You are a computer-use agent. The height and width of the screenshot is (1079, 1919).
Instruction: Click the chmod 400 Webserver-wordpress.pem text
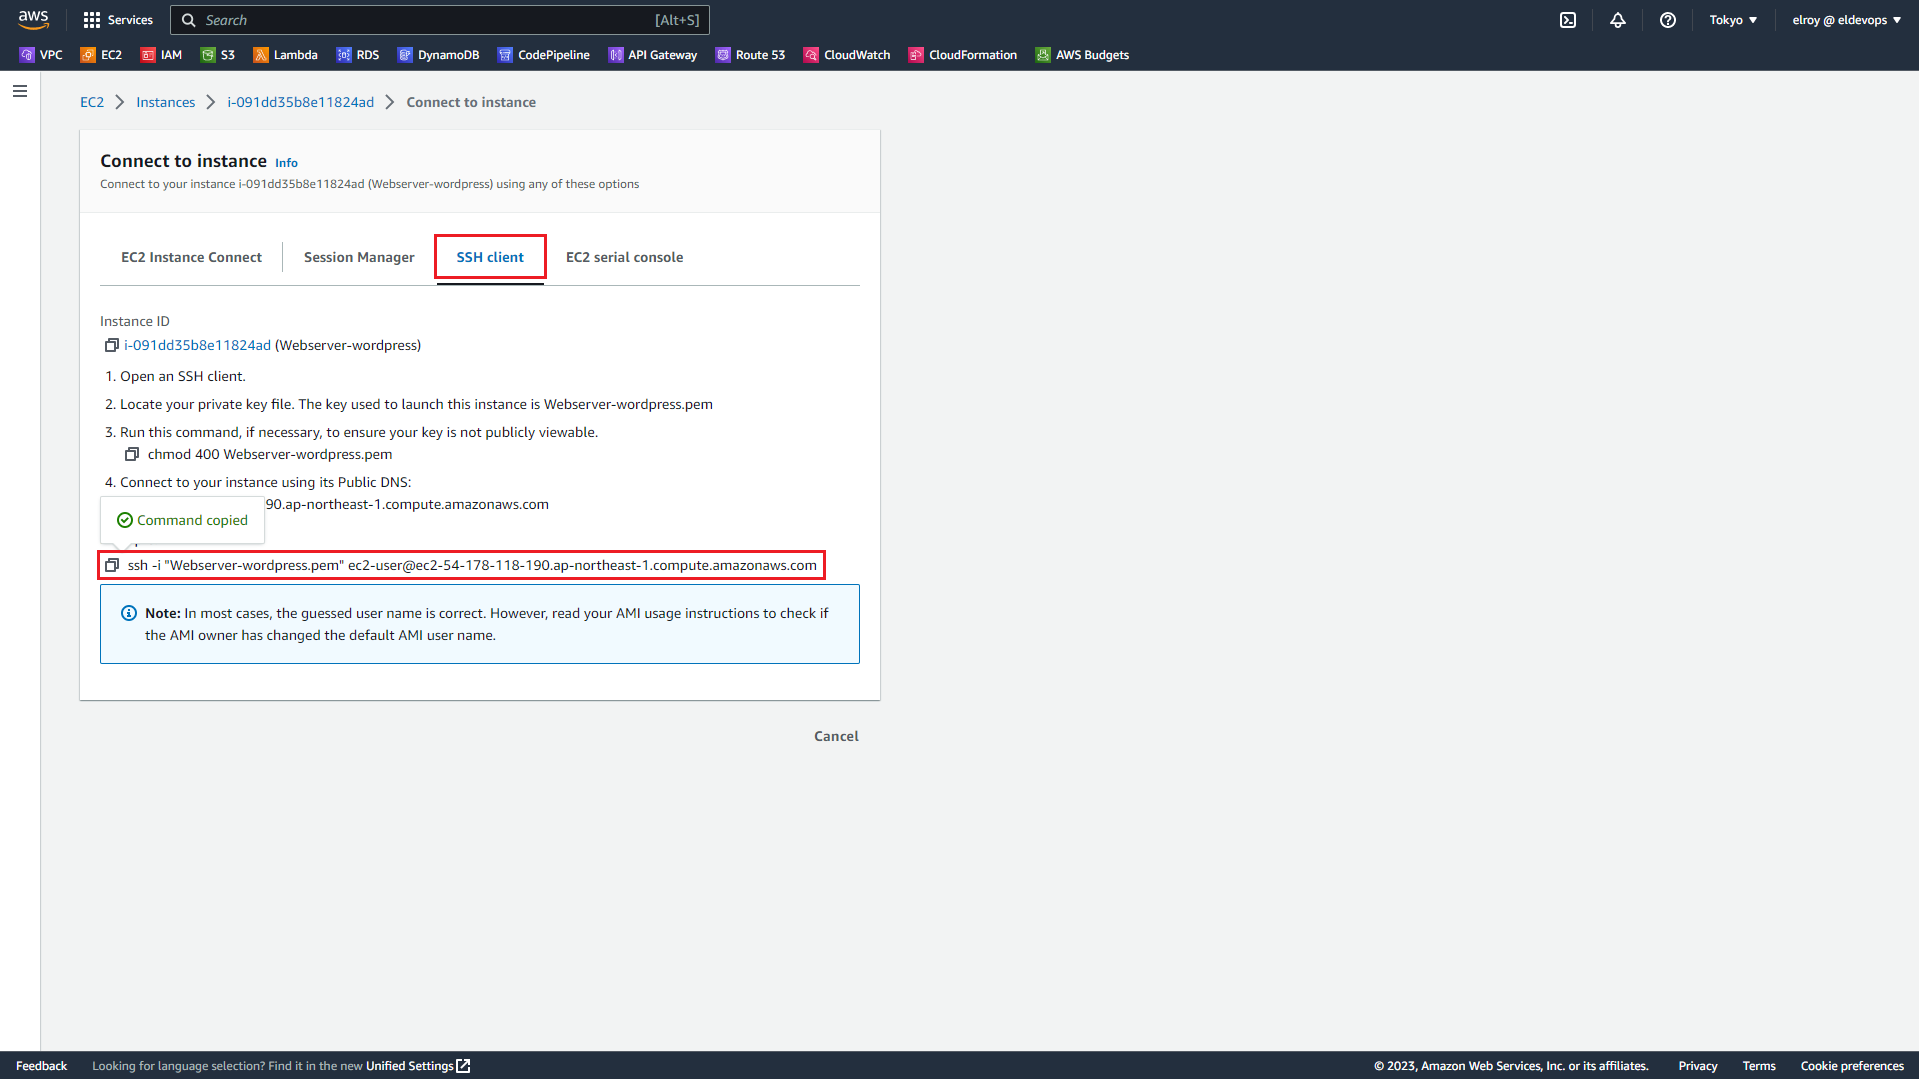pyautogui.click(x=270, y=454)
